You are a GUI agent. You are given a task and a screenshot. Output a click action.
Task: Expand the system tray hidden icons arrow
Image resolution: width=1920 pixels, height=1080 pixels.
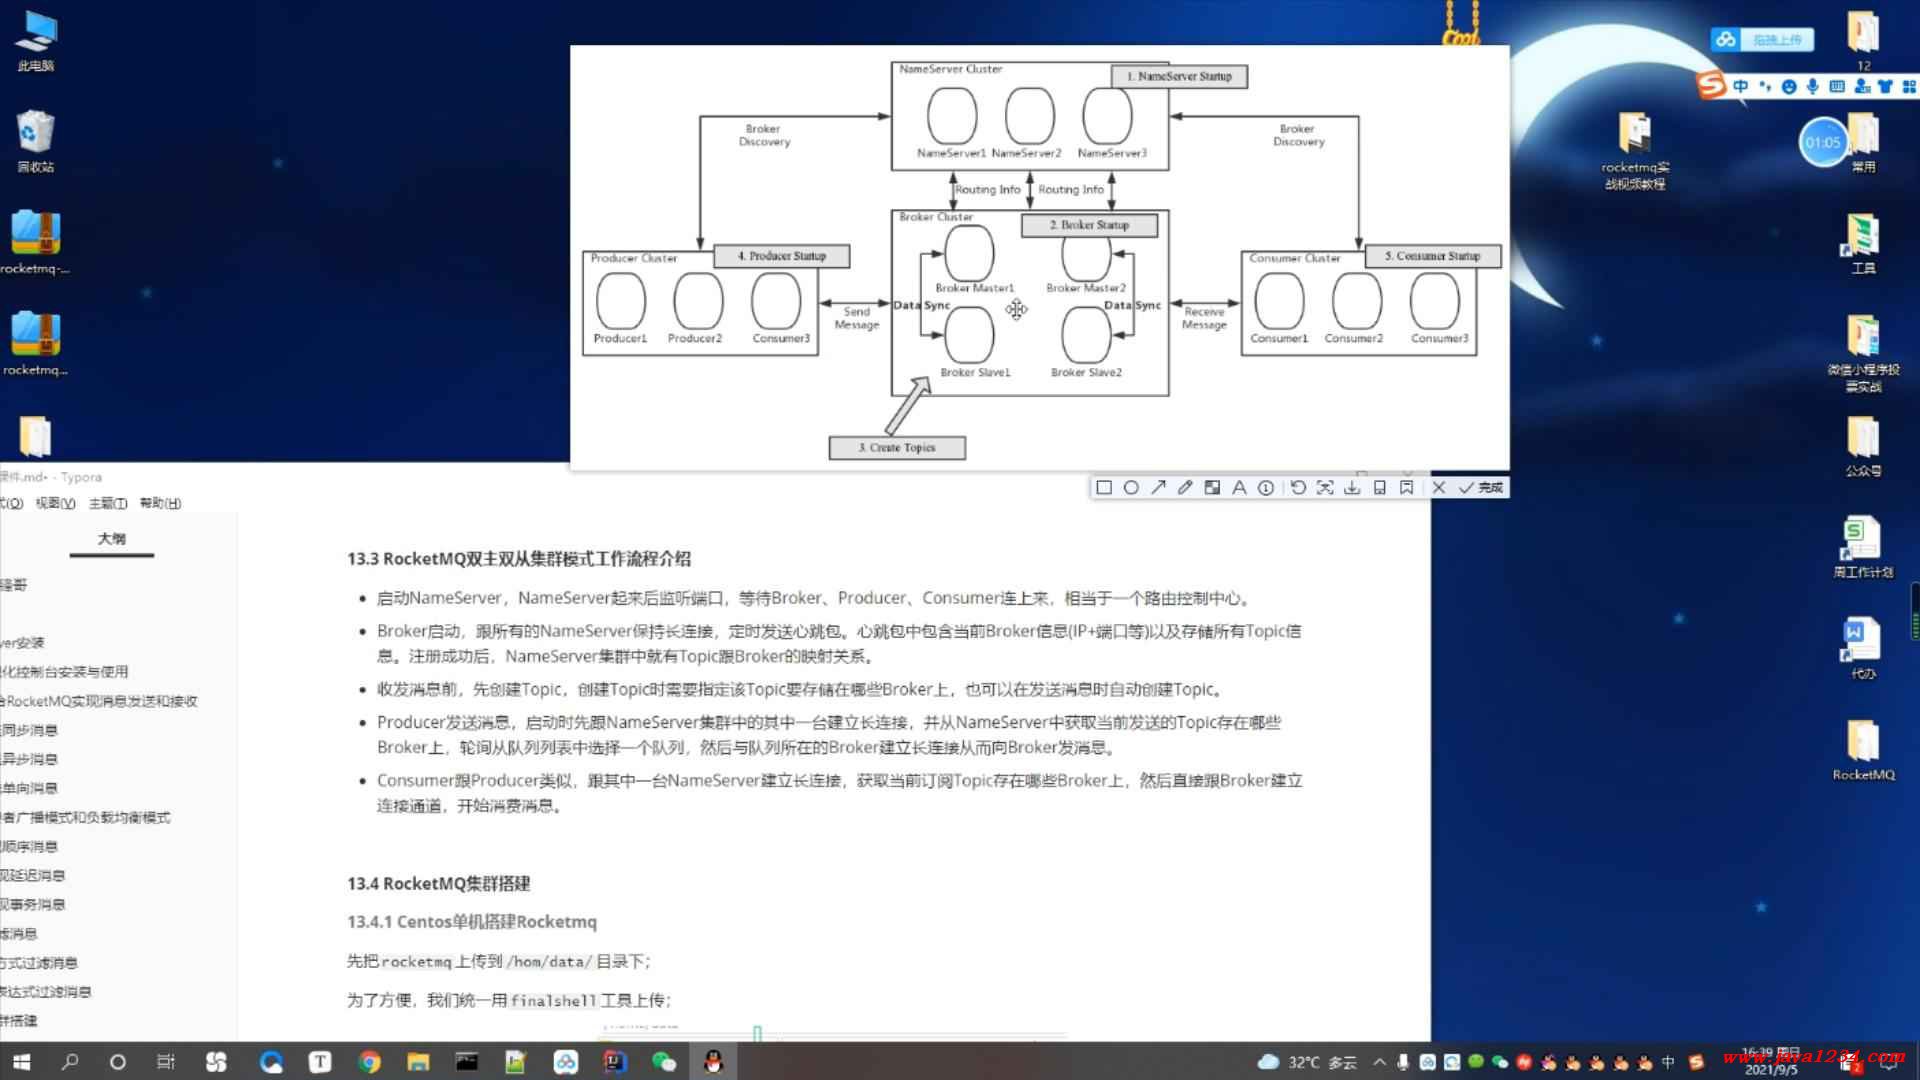tap(1380, 1062)
